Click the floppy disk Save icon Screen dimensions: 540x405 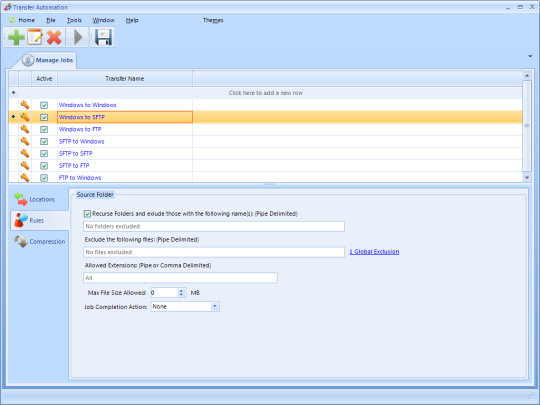[103, 37]
